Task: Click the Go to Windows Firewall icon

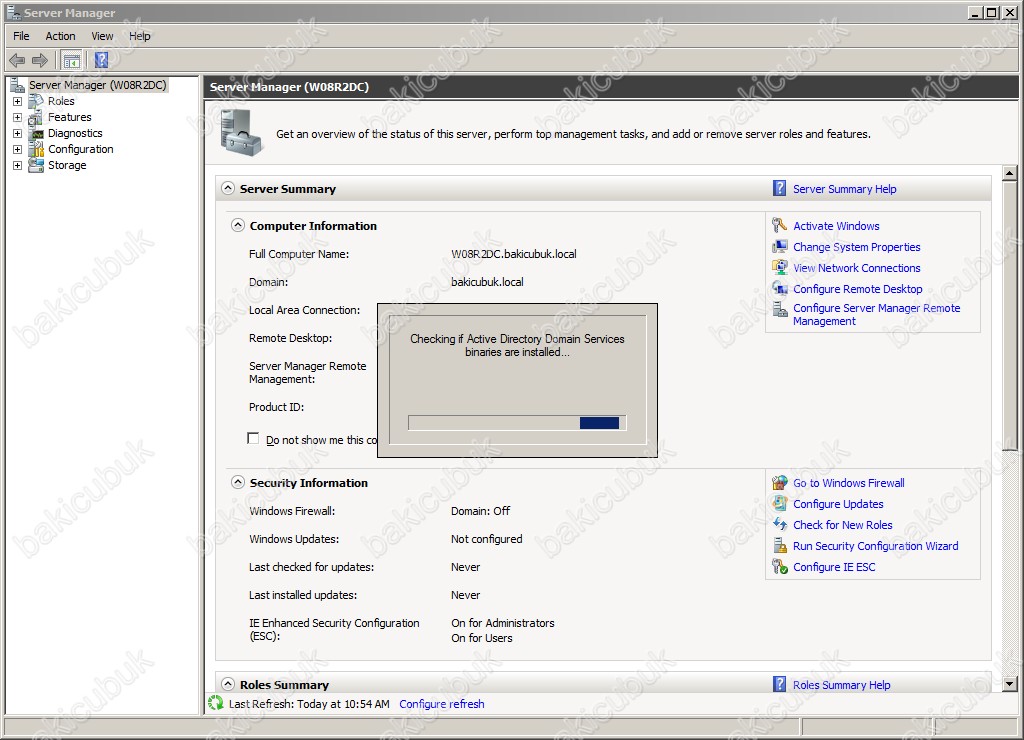Action: click(780, 483)
